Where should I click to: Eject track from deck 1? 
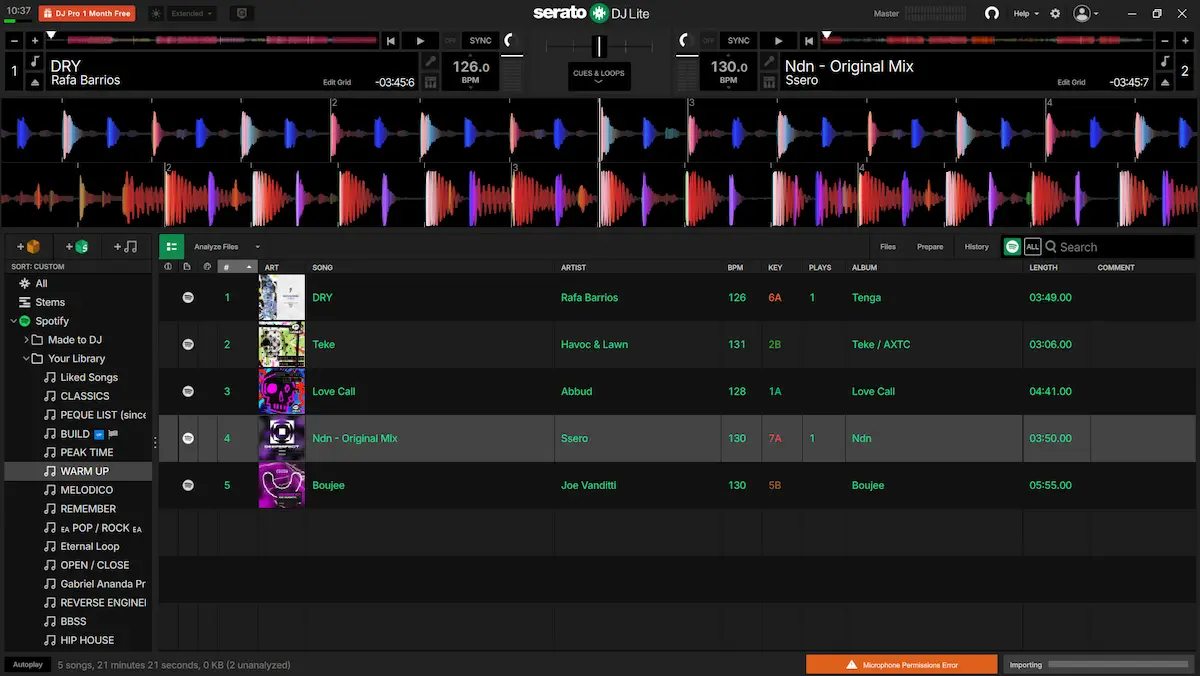pyautogui.click(x=35, y=83)
